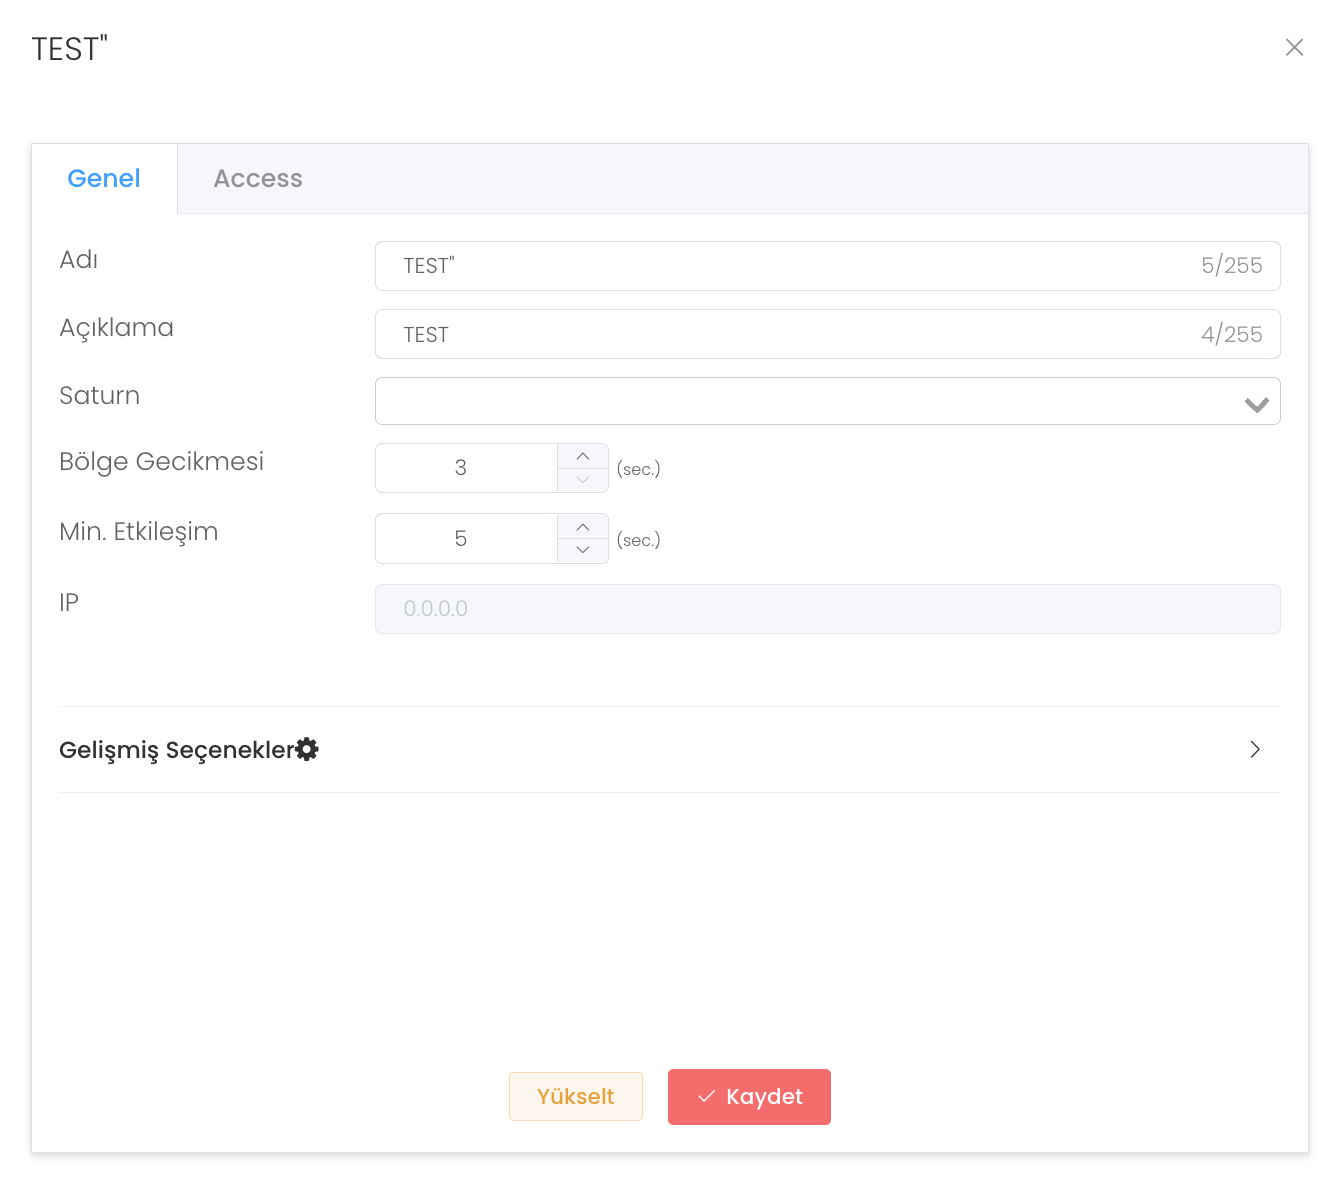This screenshot has width=1342, height=1202.
Task: Close the TEST" dialog window
Action: pos(1294,48)
